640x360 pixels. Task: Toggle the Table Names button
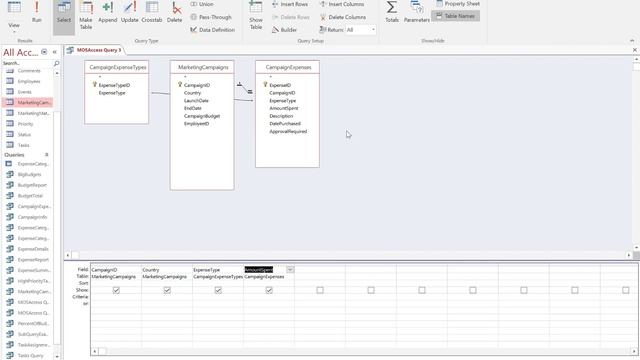456,16
